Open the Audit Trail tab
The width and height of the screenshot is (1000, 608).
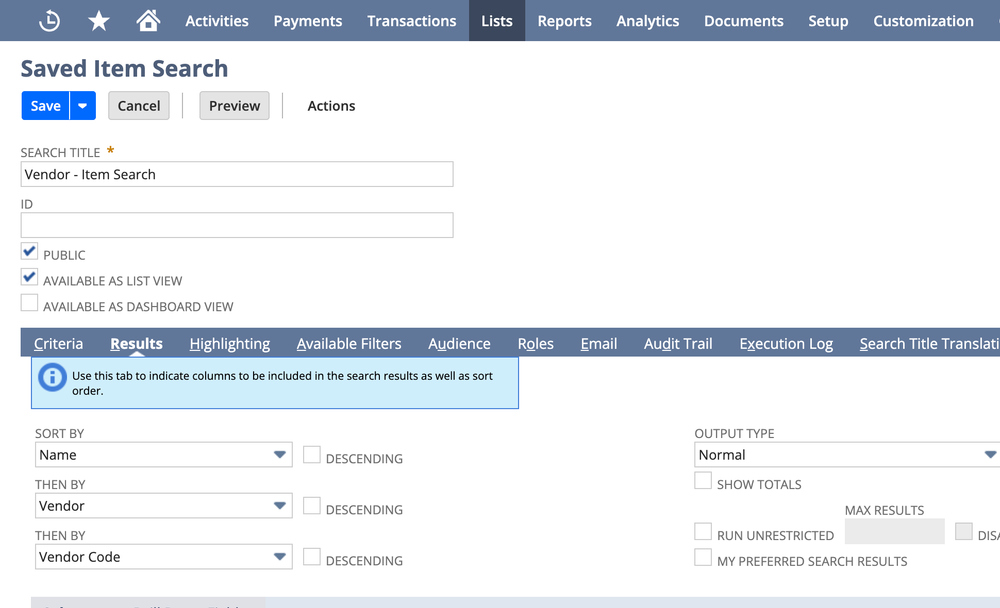[x=677, y=343]
